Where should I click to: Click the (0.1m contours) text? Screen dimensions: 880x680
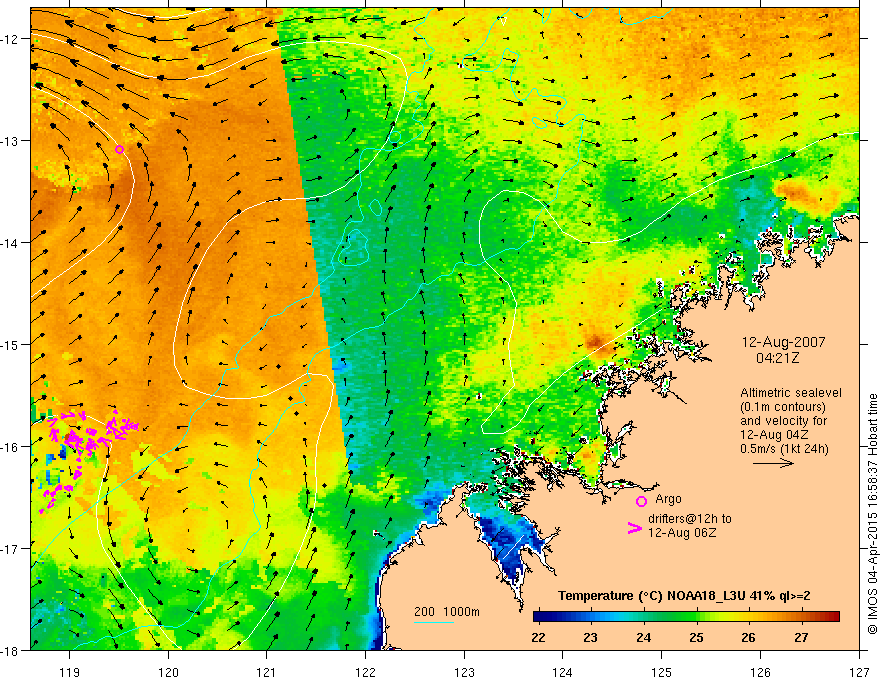[783, 407]
